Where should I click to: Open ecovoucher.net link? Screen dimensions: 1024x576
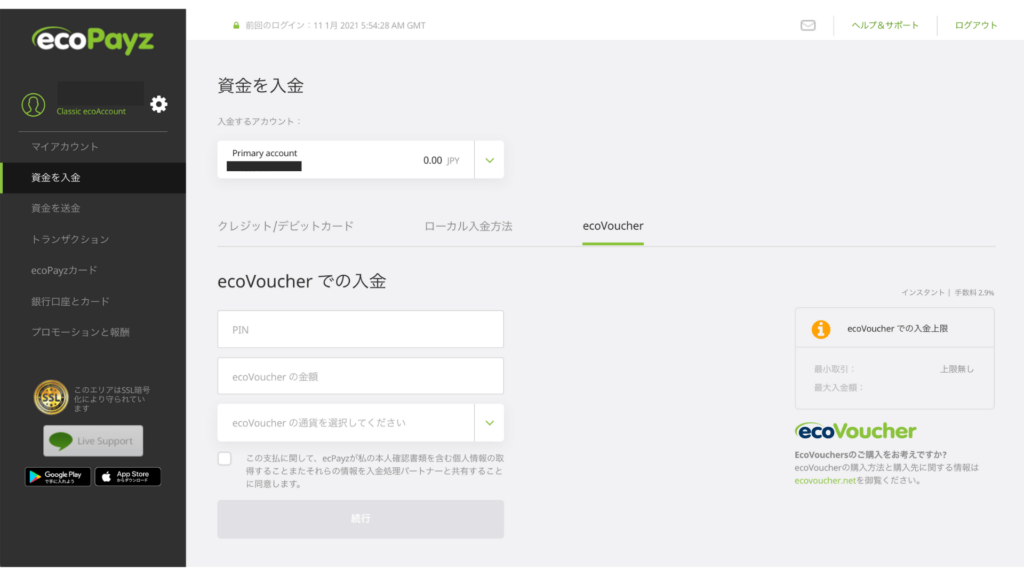point(825,481)
